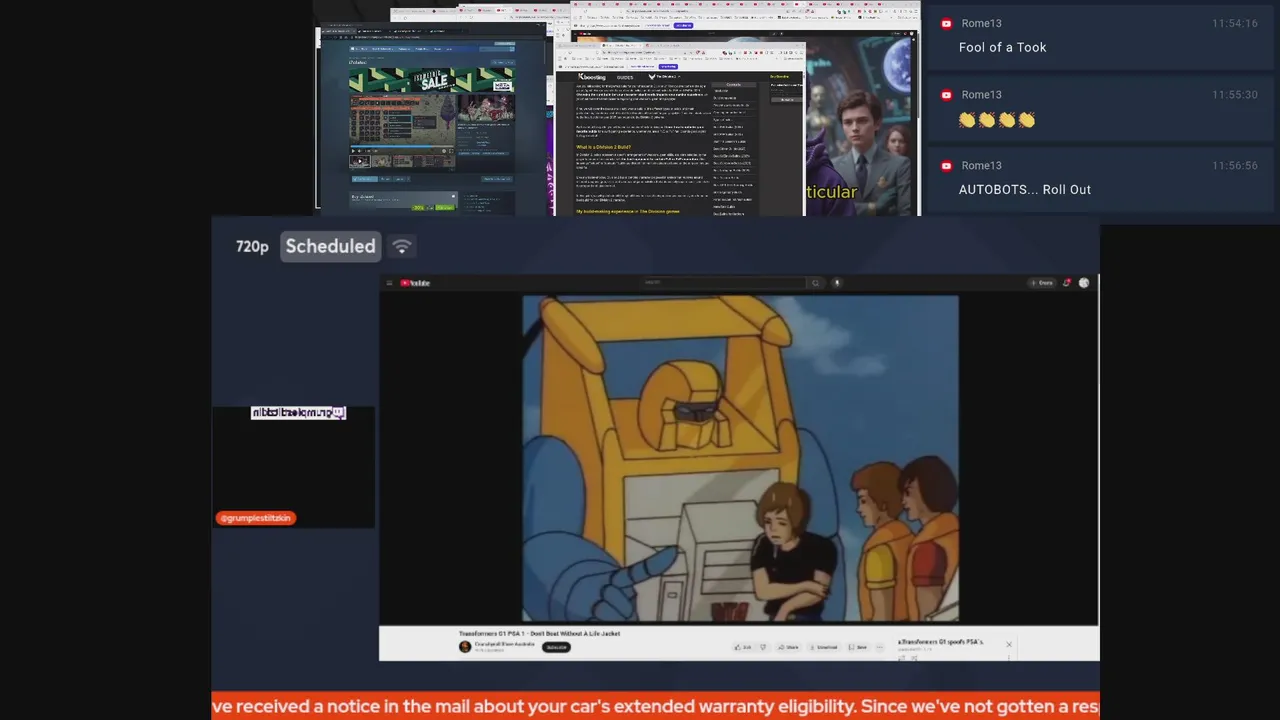Select the clapping emoji chat message

[996, 120]
